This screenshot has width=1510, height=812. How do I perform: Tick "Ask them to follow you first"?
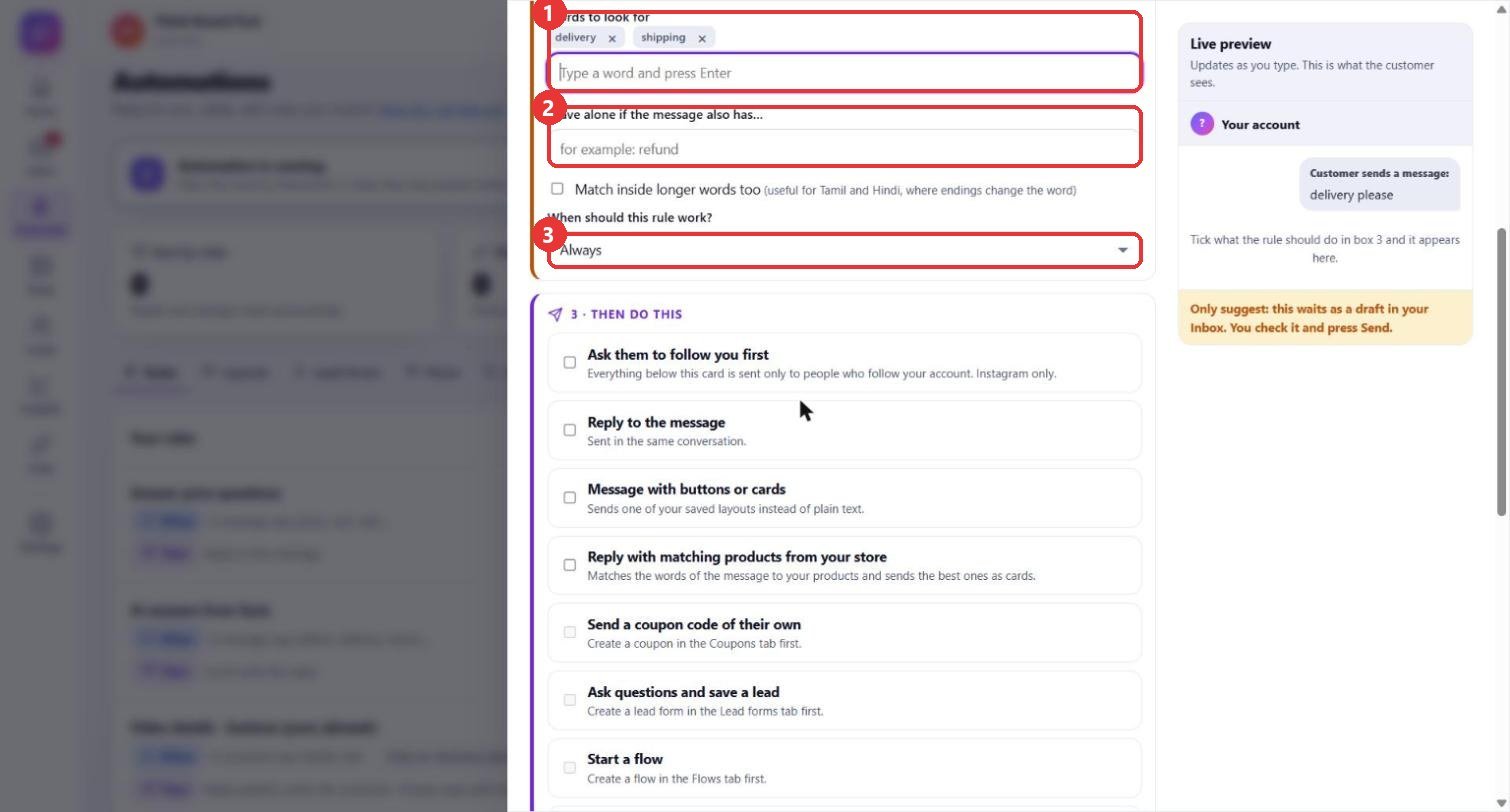click(x=570, y=362)
